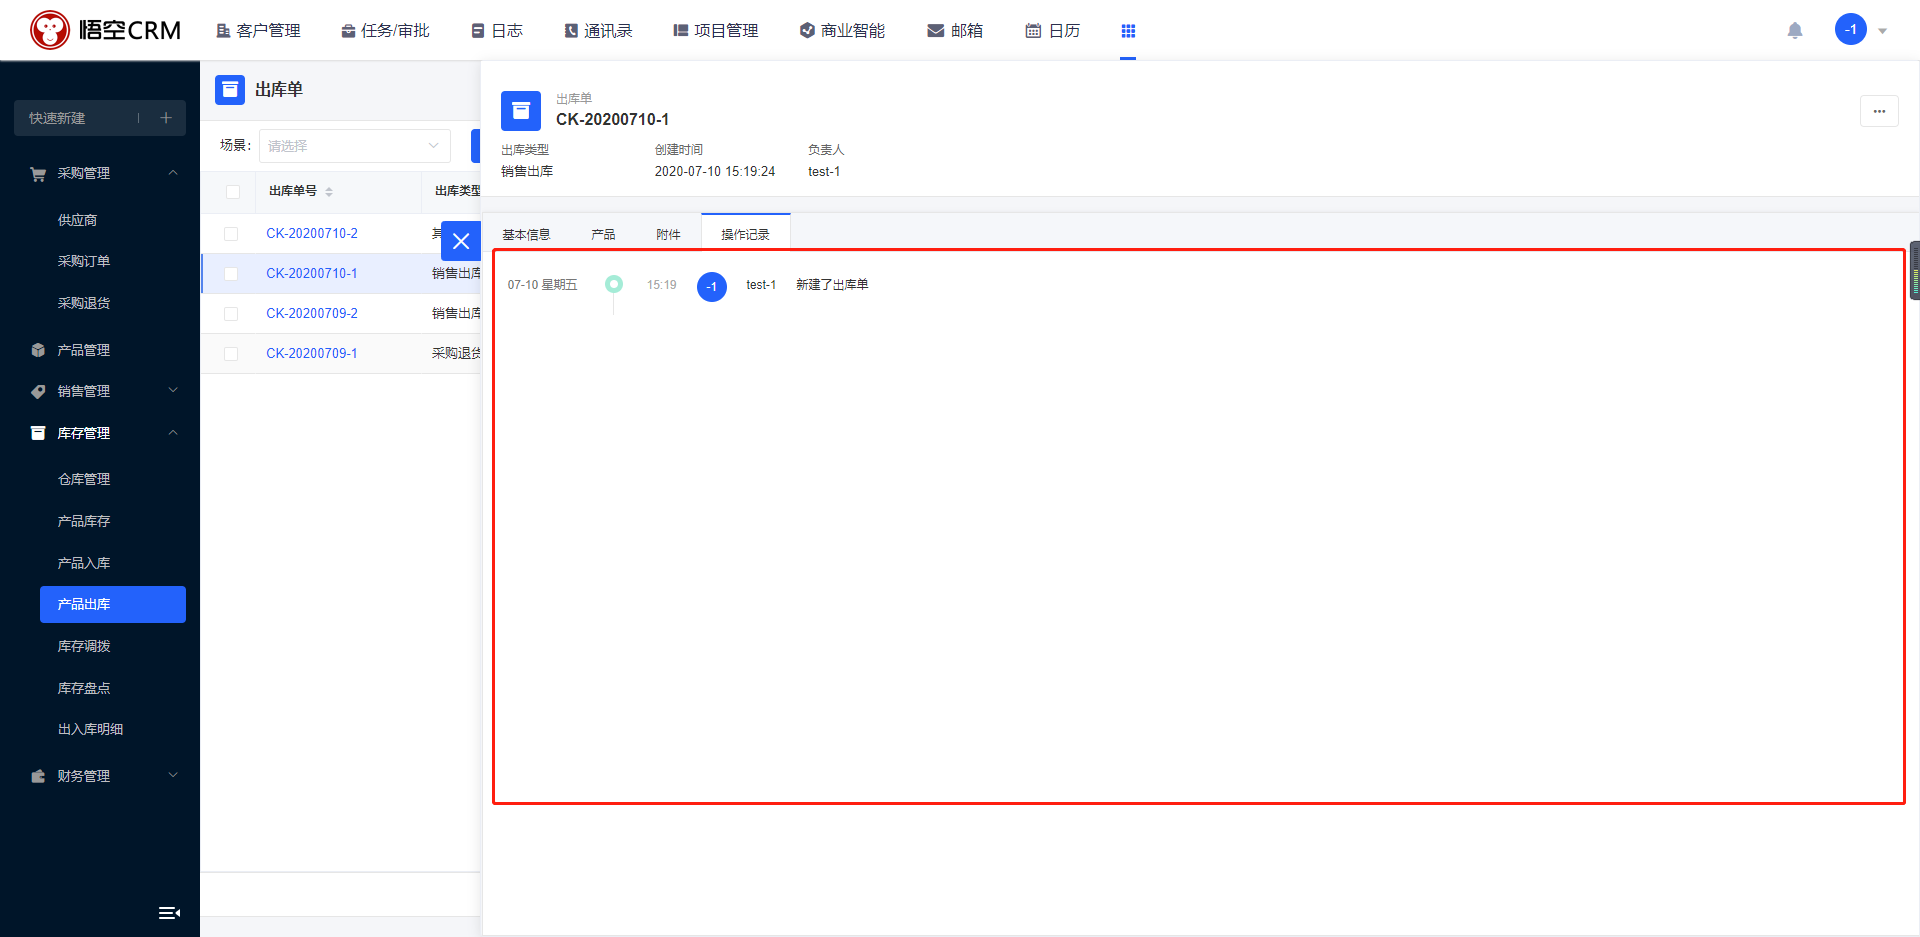Collapse sidebar with the bottom toggle icon
This screenshot has width=1920, height=937.
(x=169, y=912)
